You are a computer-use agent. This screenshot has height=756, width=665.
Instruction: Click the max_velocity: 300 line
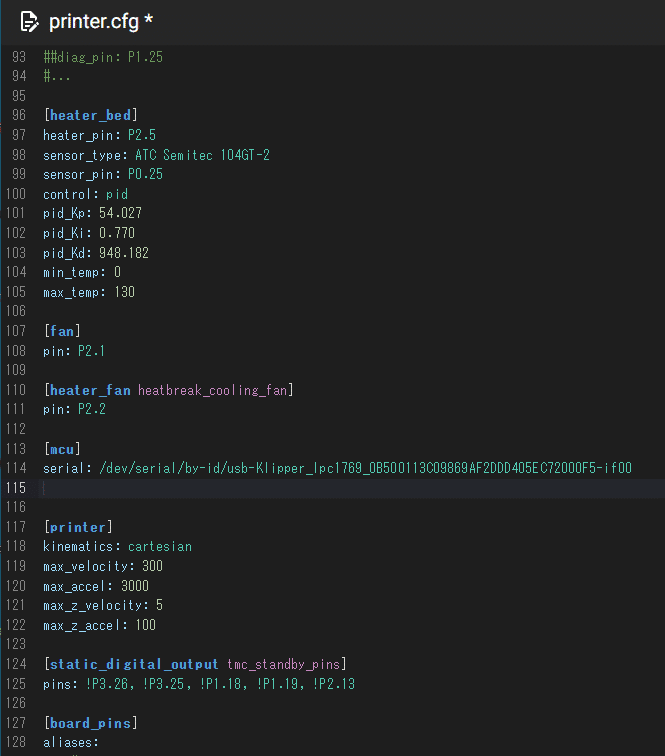[103, 566]
